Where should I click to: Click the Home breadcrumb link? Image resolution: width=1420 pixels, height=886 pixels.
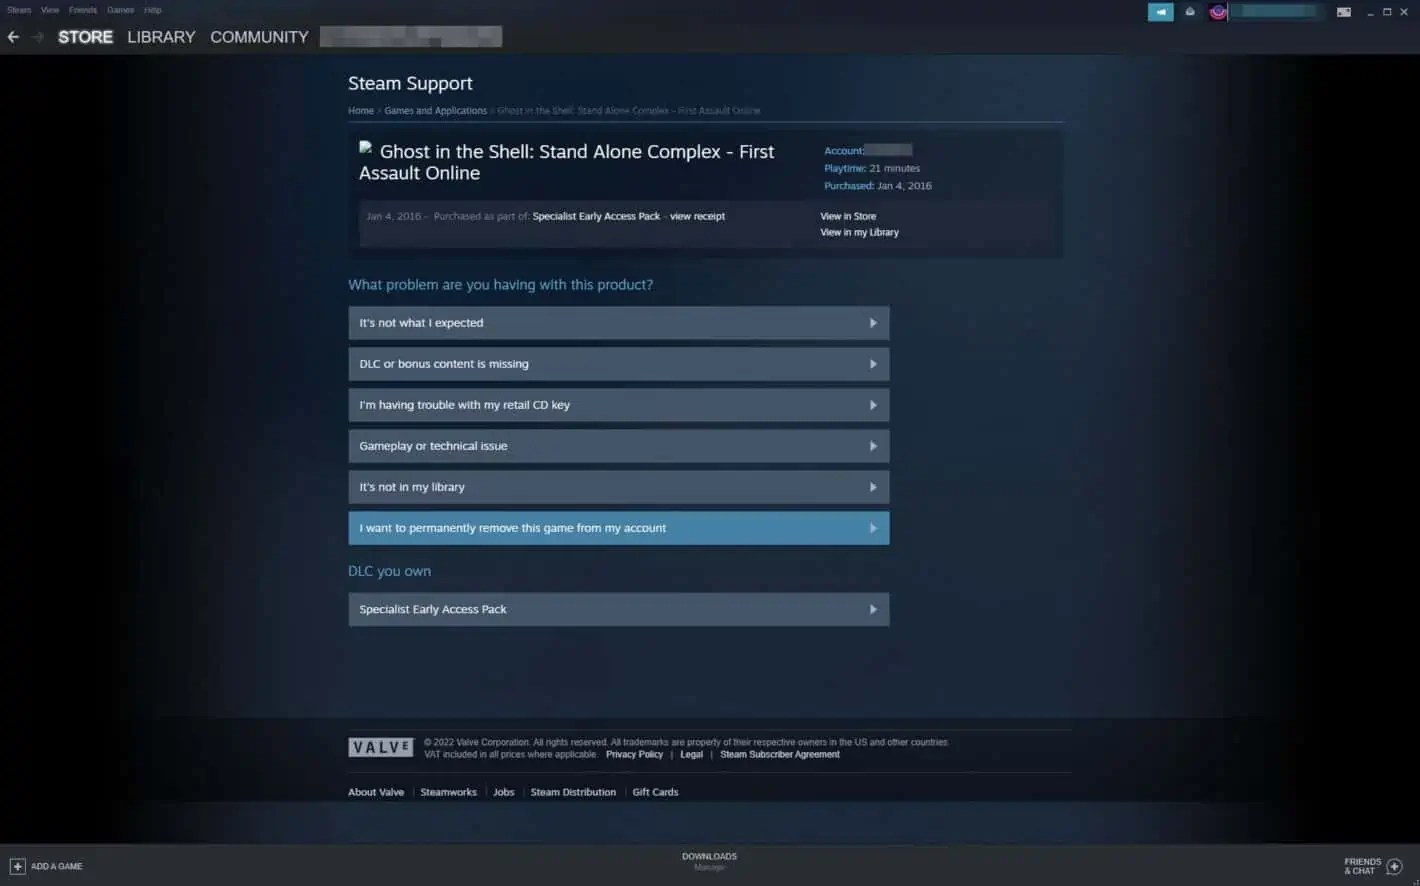(x=361, y=111)
